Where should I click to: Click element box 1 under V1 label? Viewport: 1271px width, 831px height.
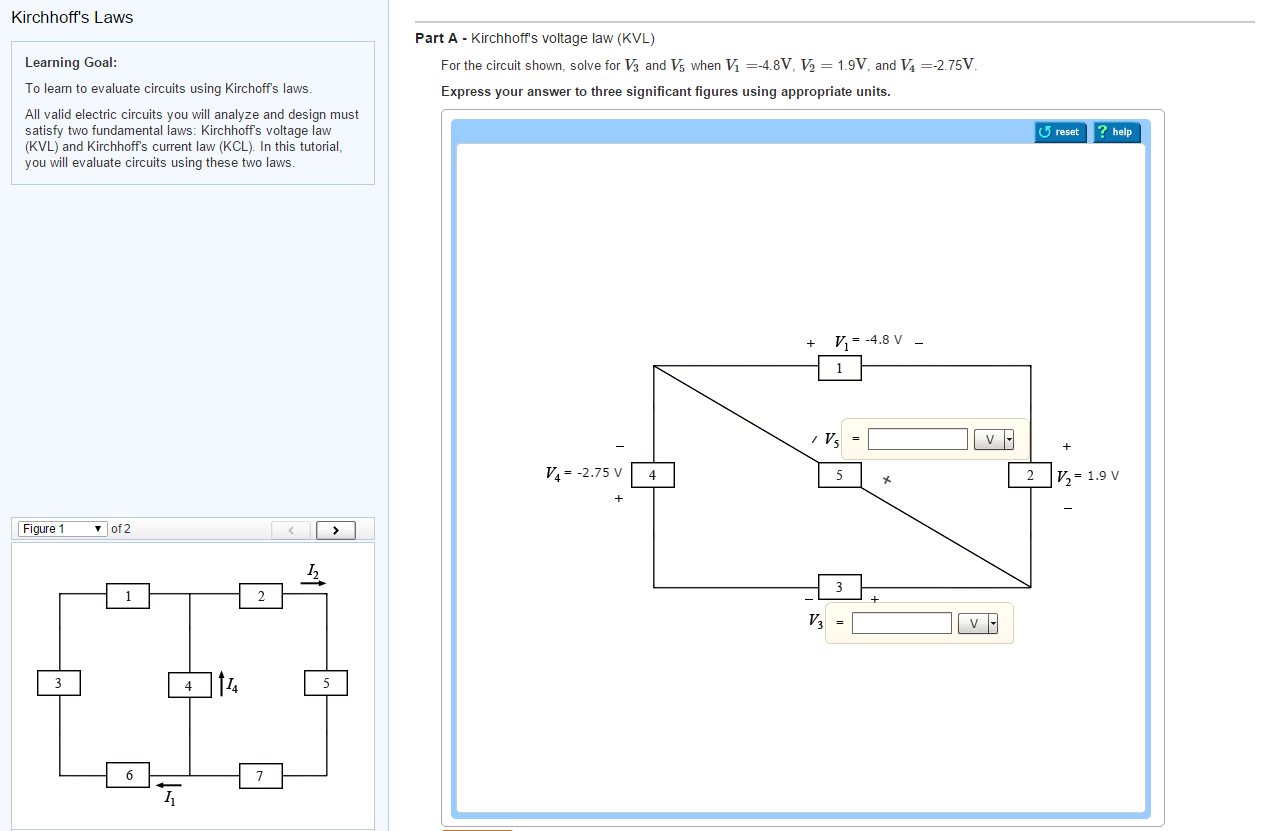839,368
